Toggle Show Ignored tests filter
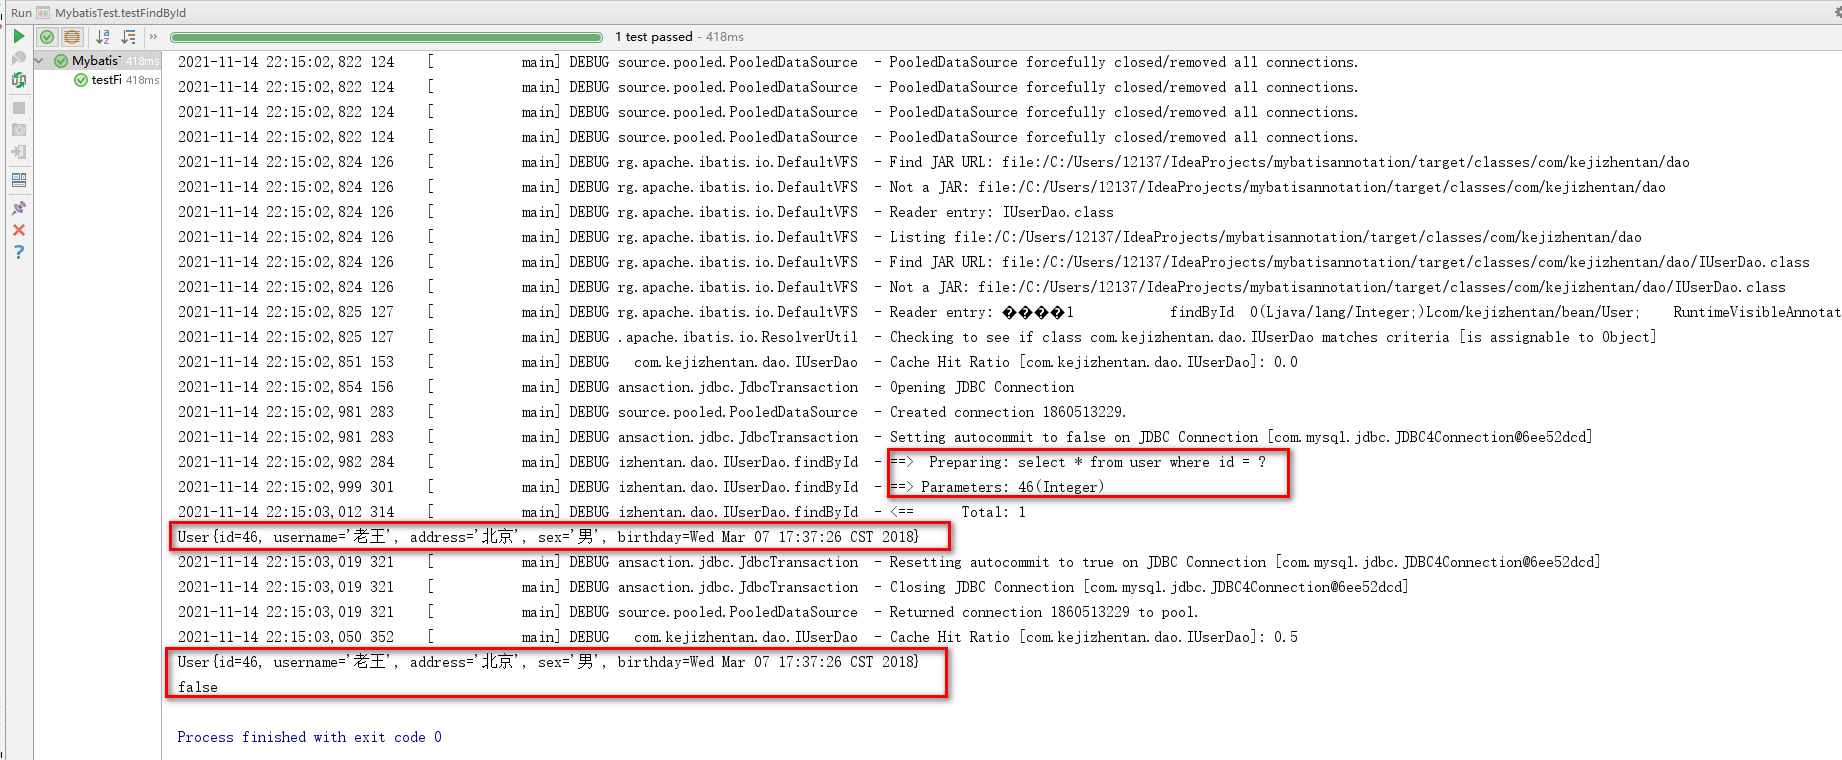Viewport: 1842px width, 760px height. pos(72,37)
